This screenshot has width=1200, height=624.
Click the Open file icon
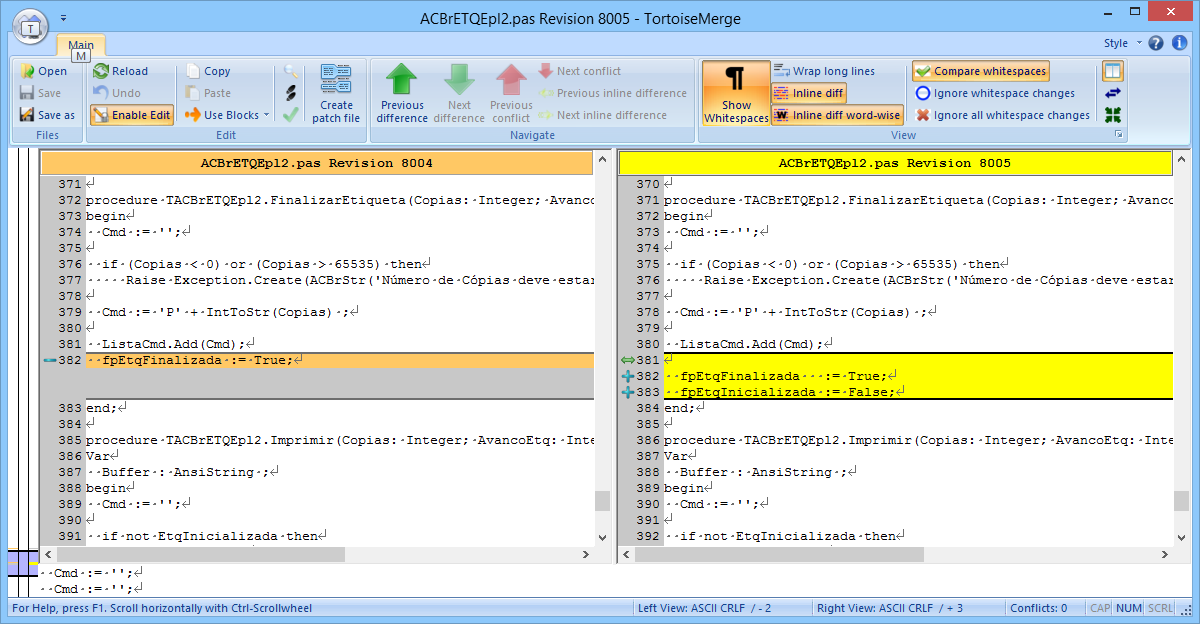click(x=26, y=71)
